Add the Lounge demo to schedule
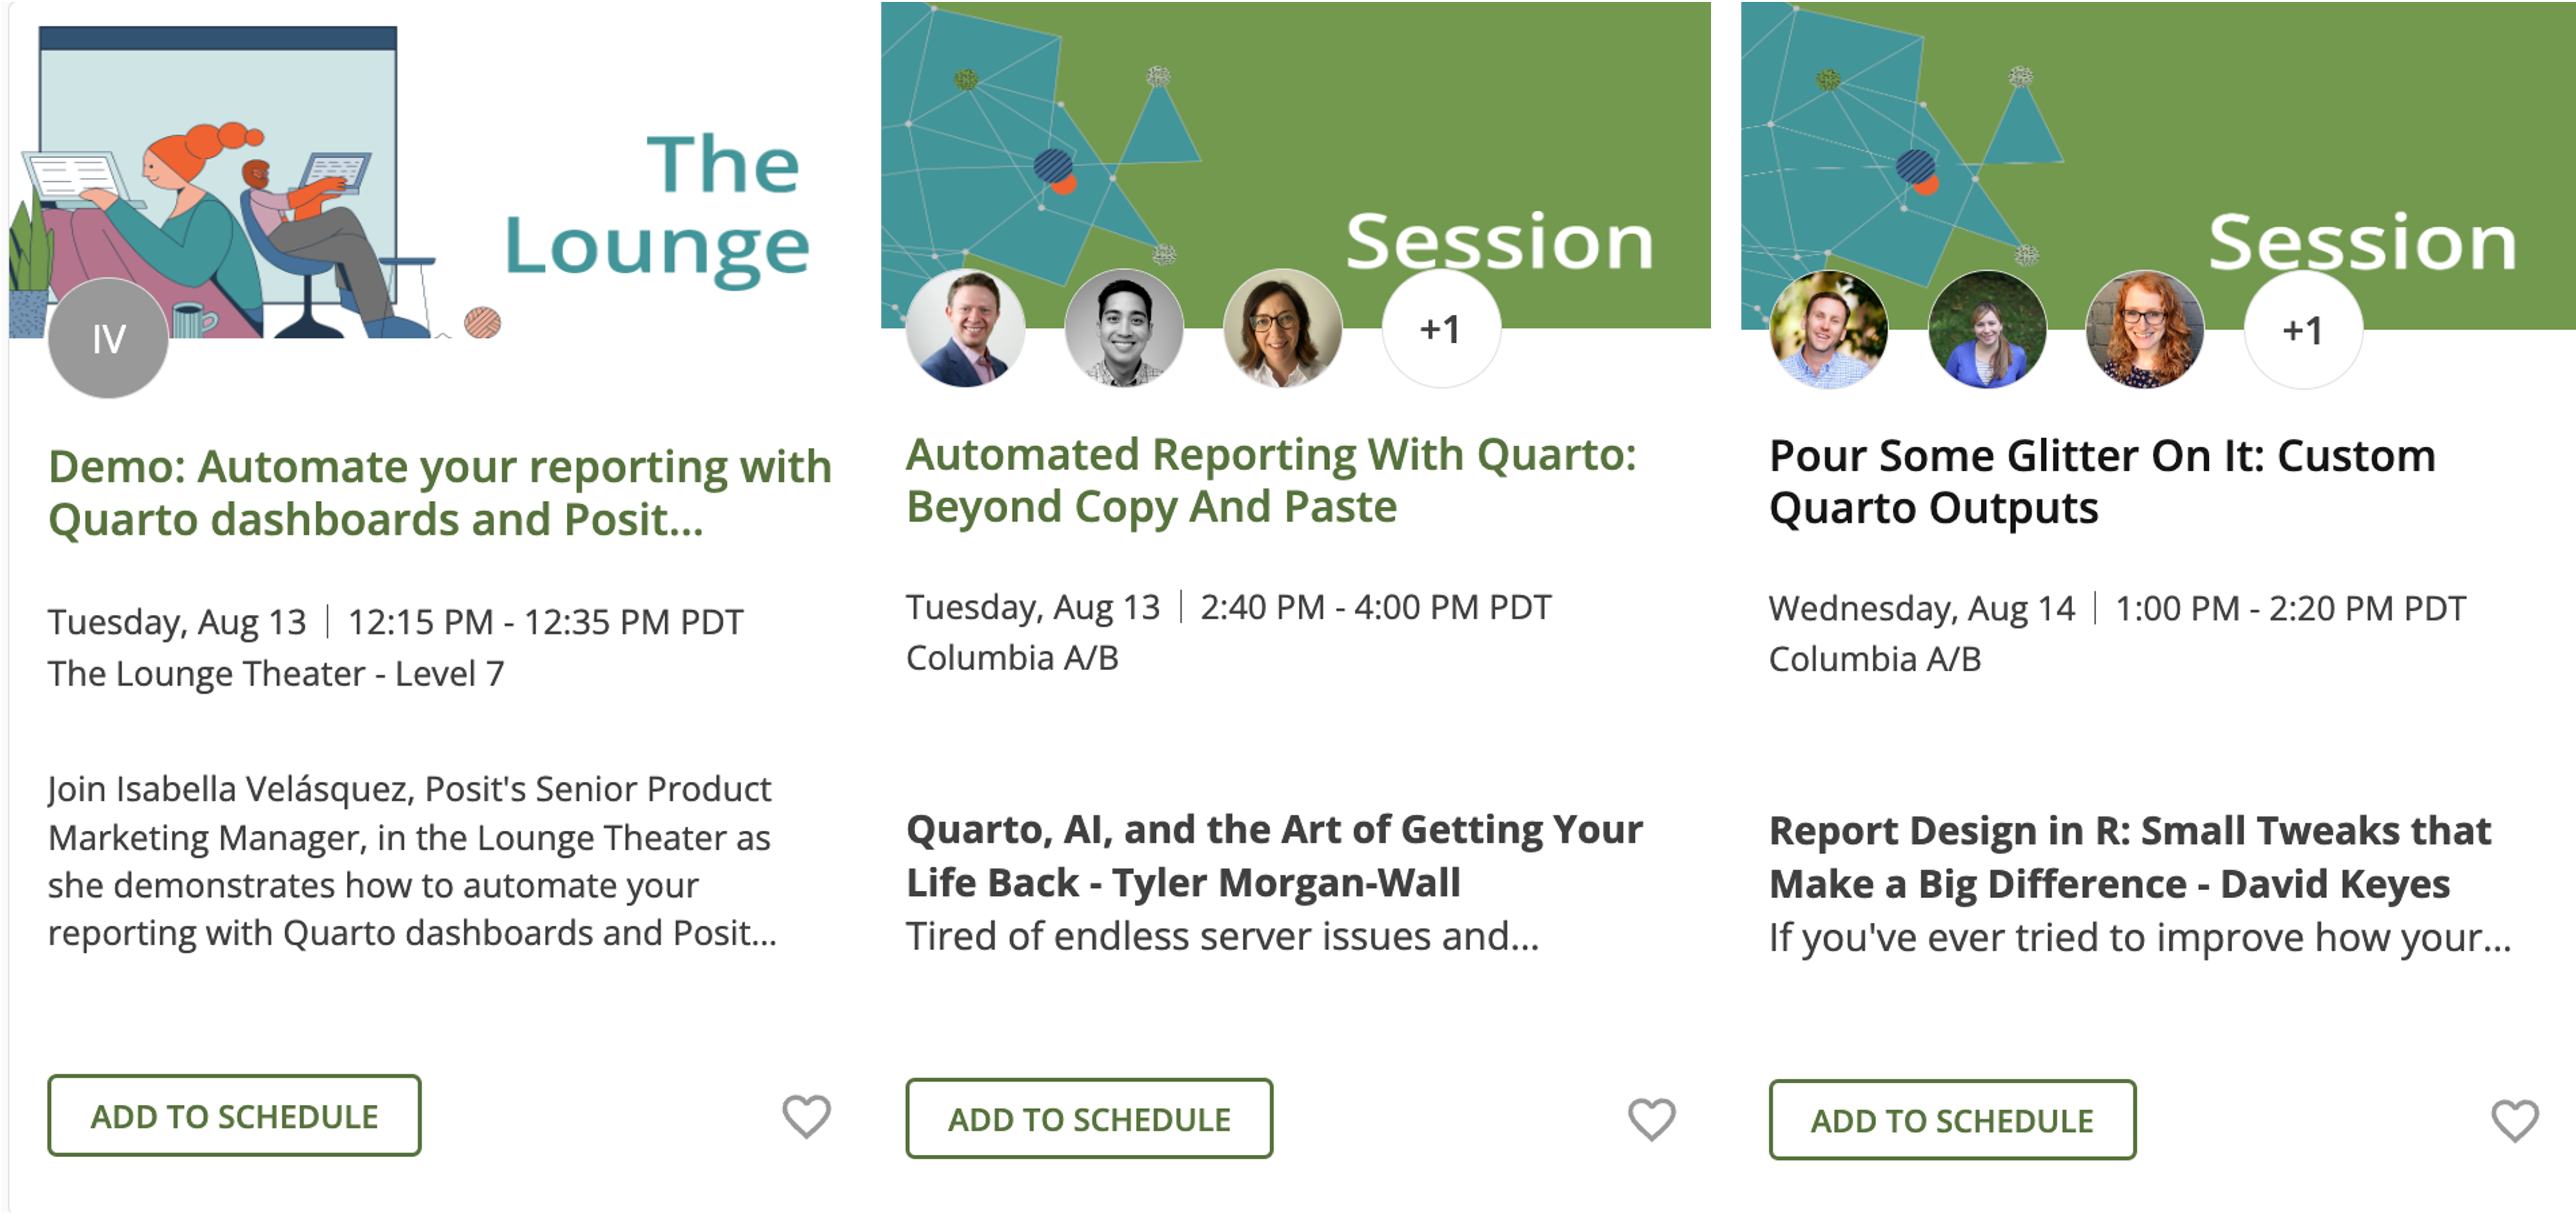 coord(234,1115)
